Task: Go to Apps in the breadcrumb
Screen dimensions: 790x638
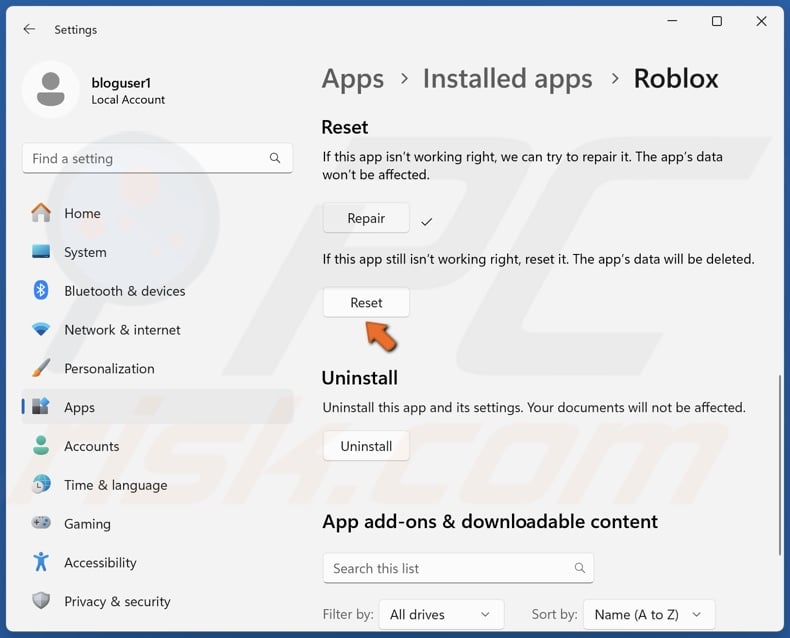Action: click(352, 79)
